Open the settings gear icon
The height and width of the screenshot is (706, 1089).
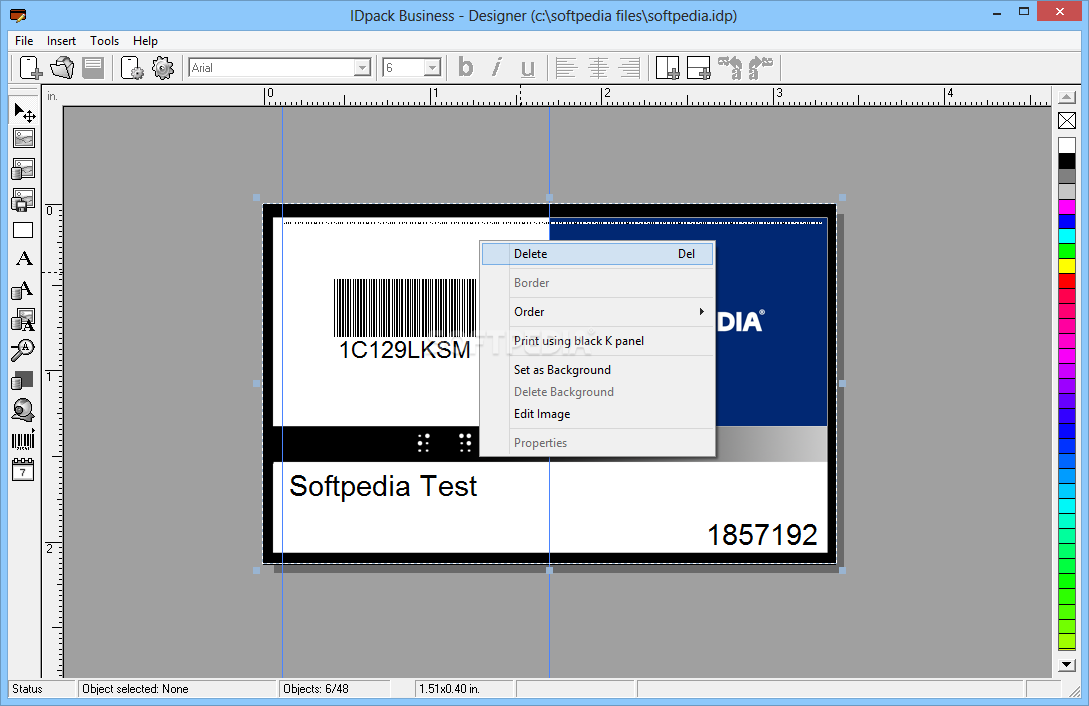(x=163, y=67)
